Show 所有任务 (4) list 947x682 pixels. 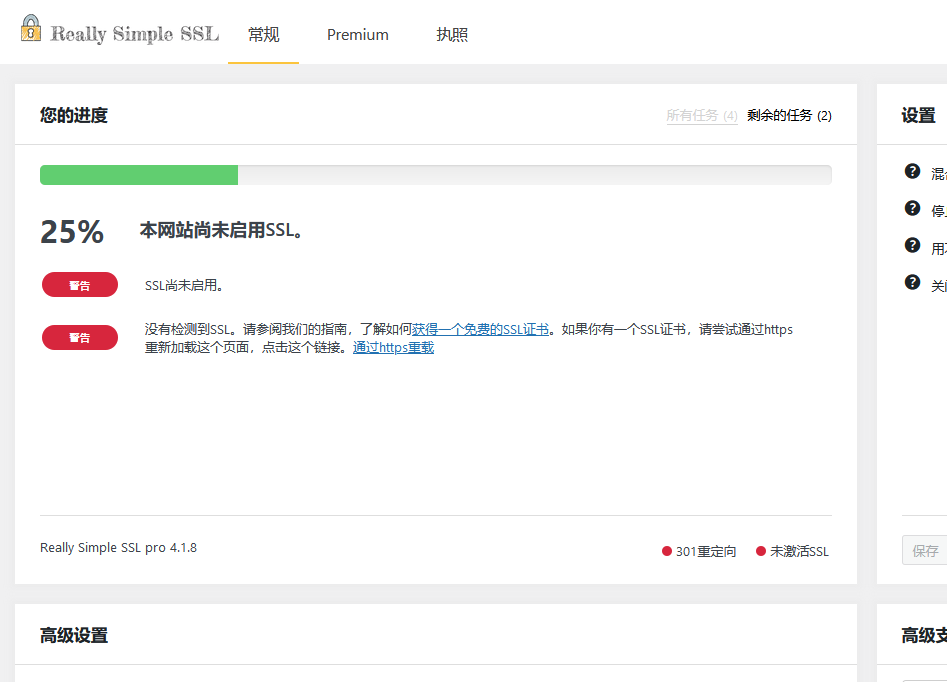pos(701,116)
